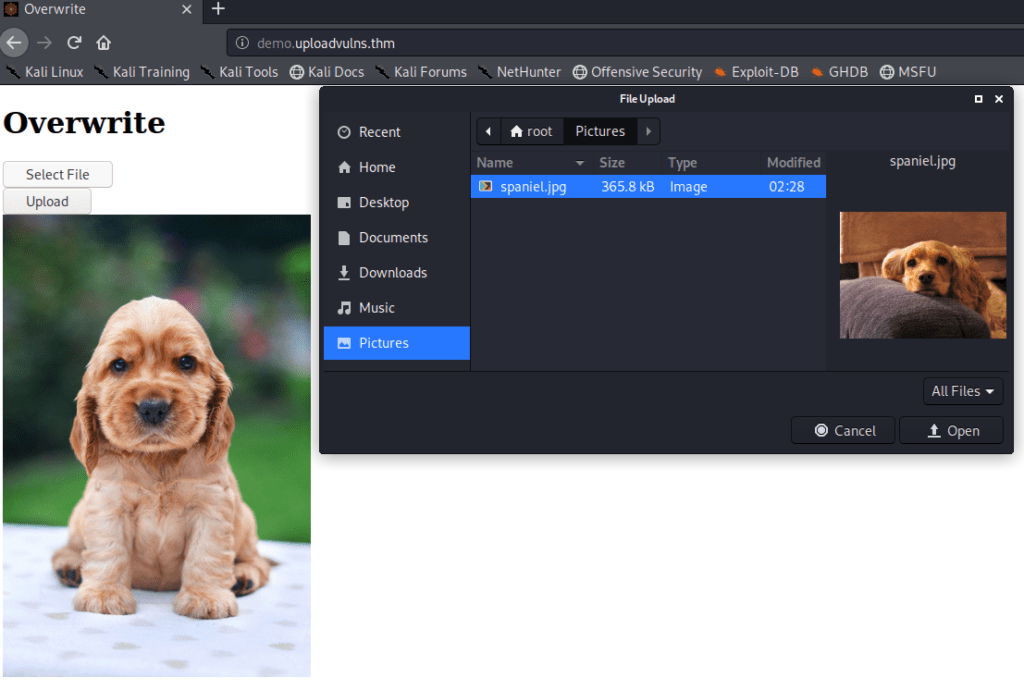Switch to the root path segment
Viewport: 1024px width, 690px height.
point(532,131)
